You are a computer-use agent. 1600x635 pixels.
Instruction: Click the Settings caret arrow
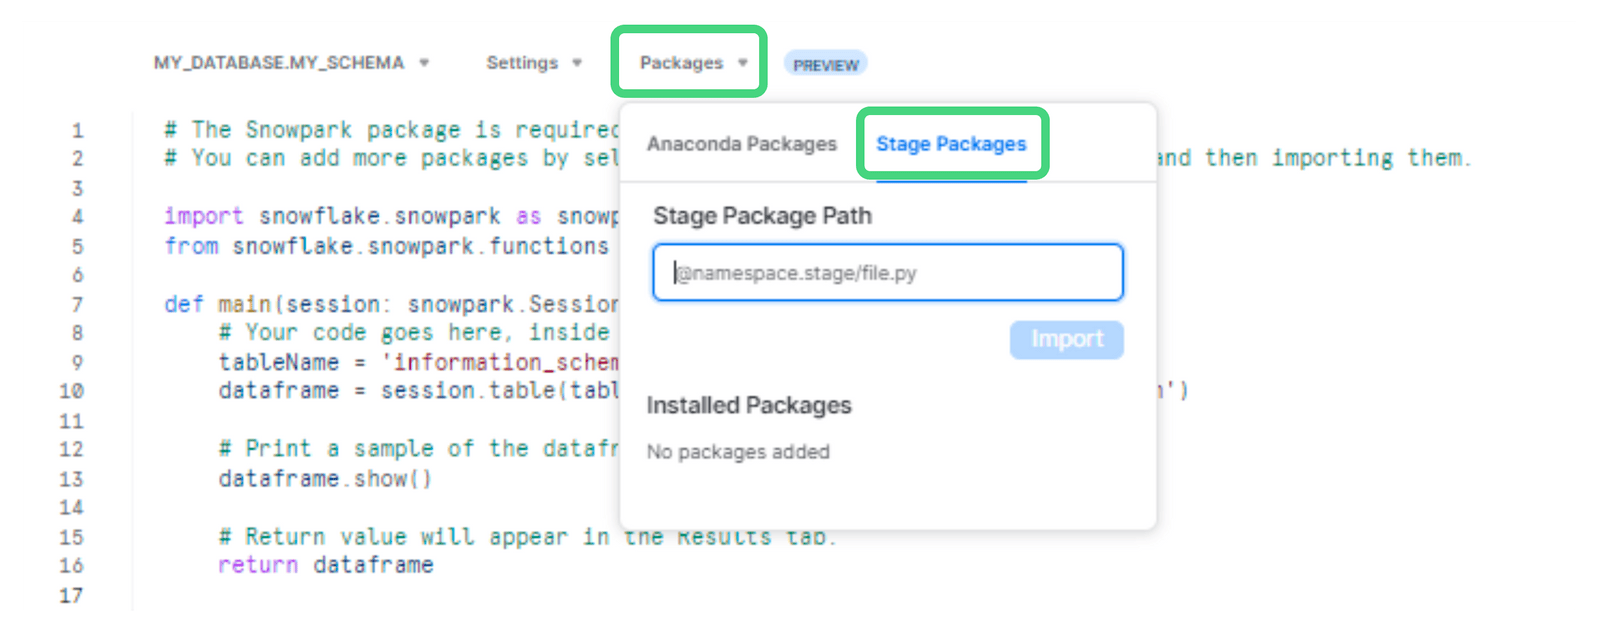point(577,63)
